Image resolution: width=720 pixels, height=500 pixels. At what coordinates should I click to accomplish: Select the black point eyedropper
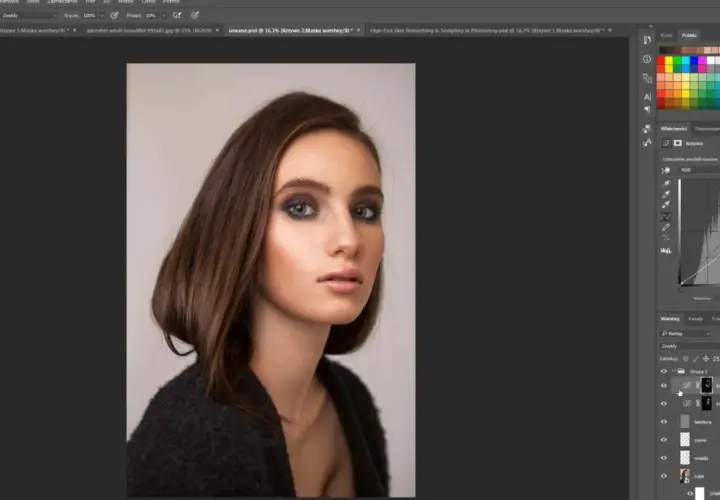tap(666, 184)
